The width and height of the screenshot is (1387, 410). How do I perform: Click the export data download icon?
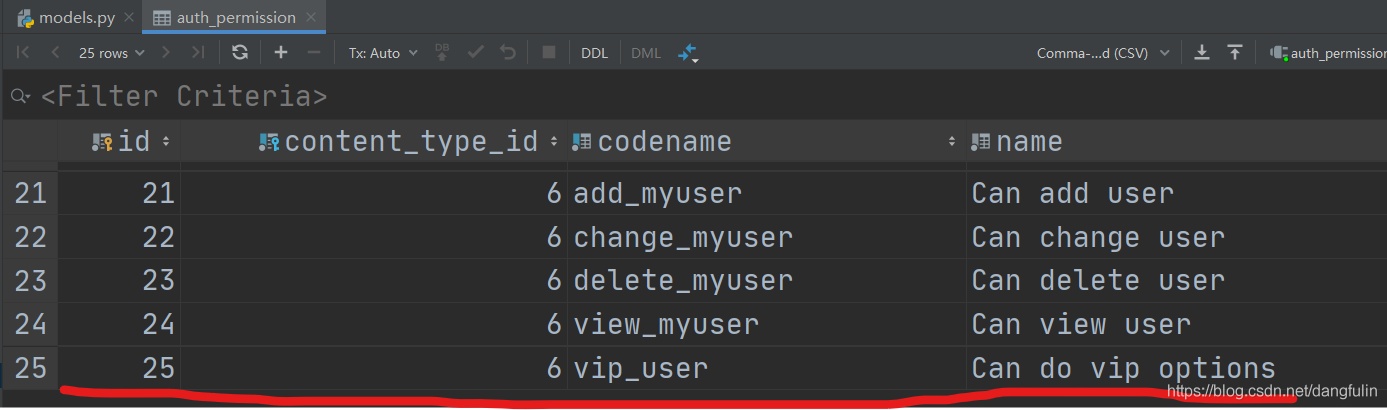click(1202, 53)
